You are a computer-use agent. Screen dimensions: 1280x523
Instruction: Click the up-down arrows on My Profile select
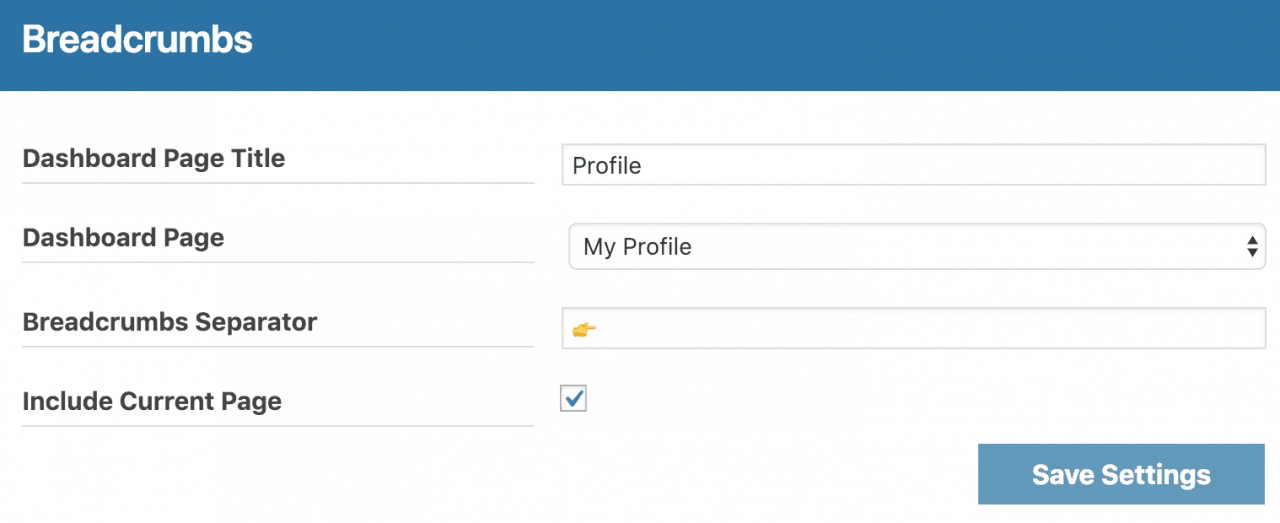[1251, 246]
